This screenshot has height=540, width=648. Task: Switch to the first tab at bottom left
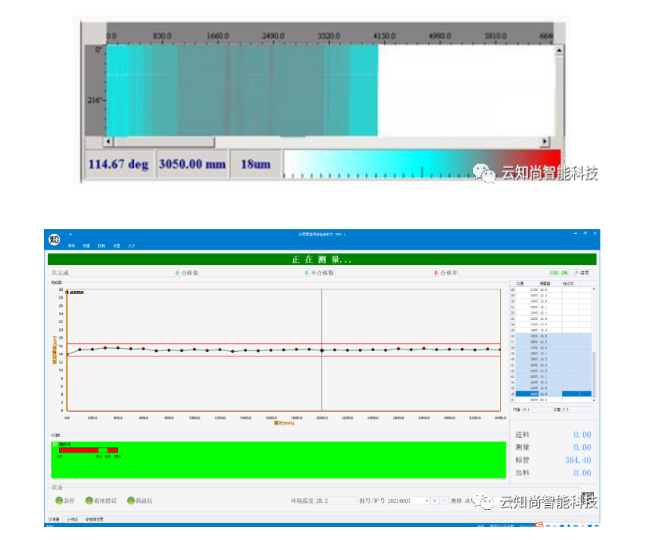(x=54, y=520)
